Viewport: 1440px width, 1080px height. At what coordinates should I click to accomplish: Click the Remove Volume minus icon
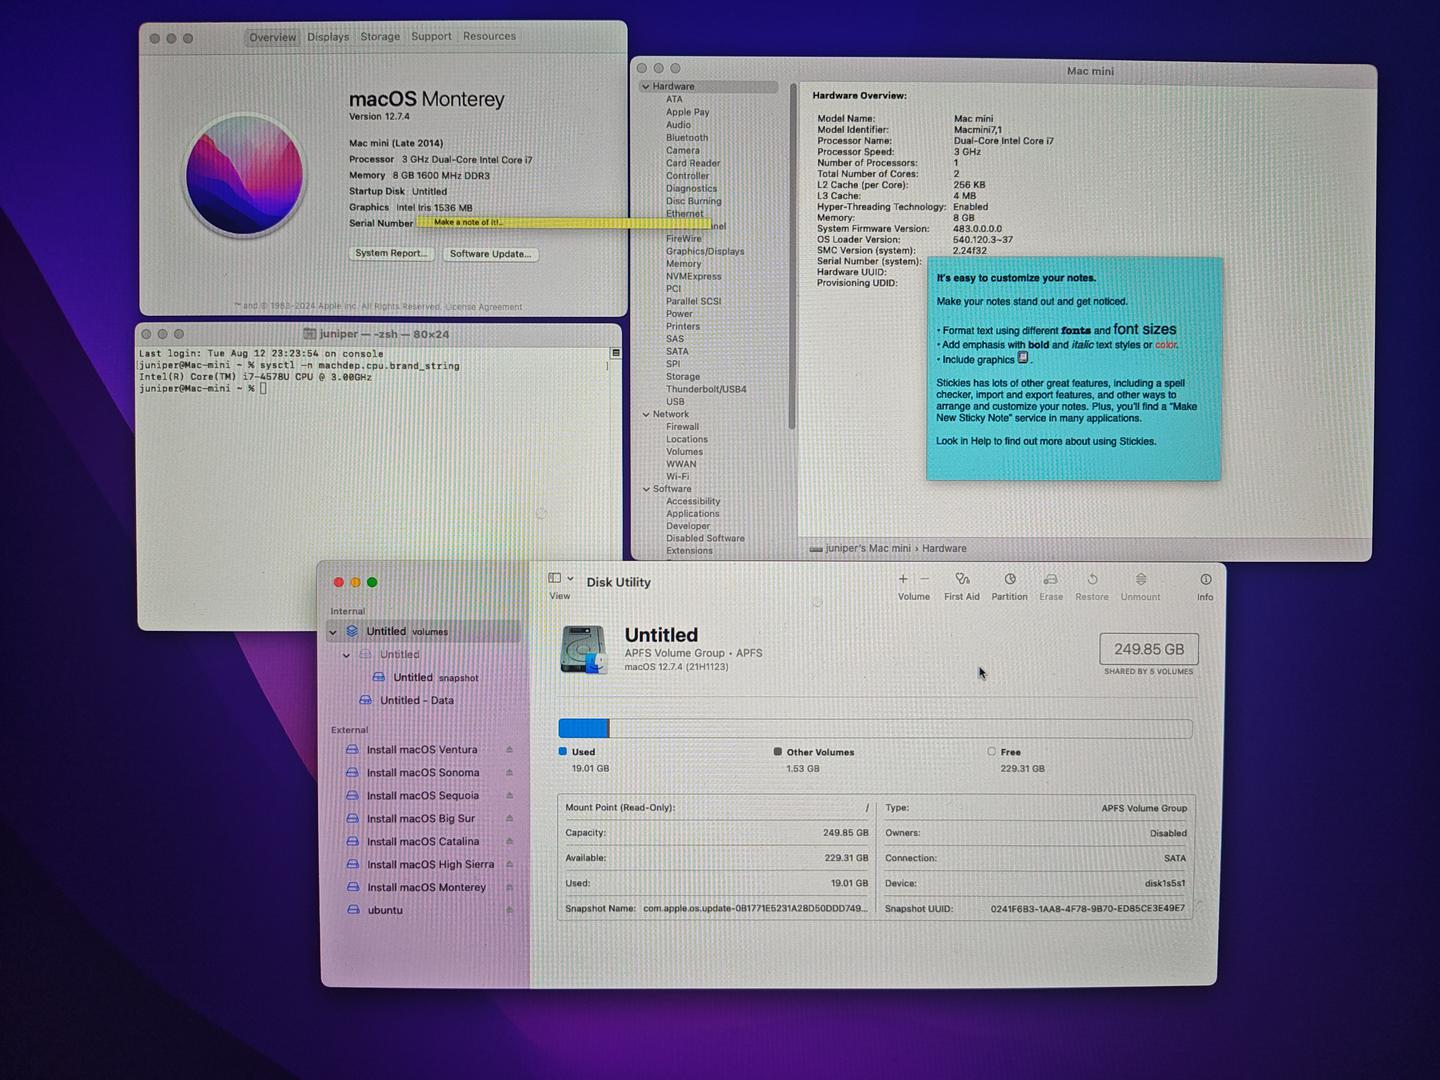(x=924, y=579)
